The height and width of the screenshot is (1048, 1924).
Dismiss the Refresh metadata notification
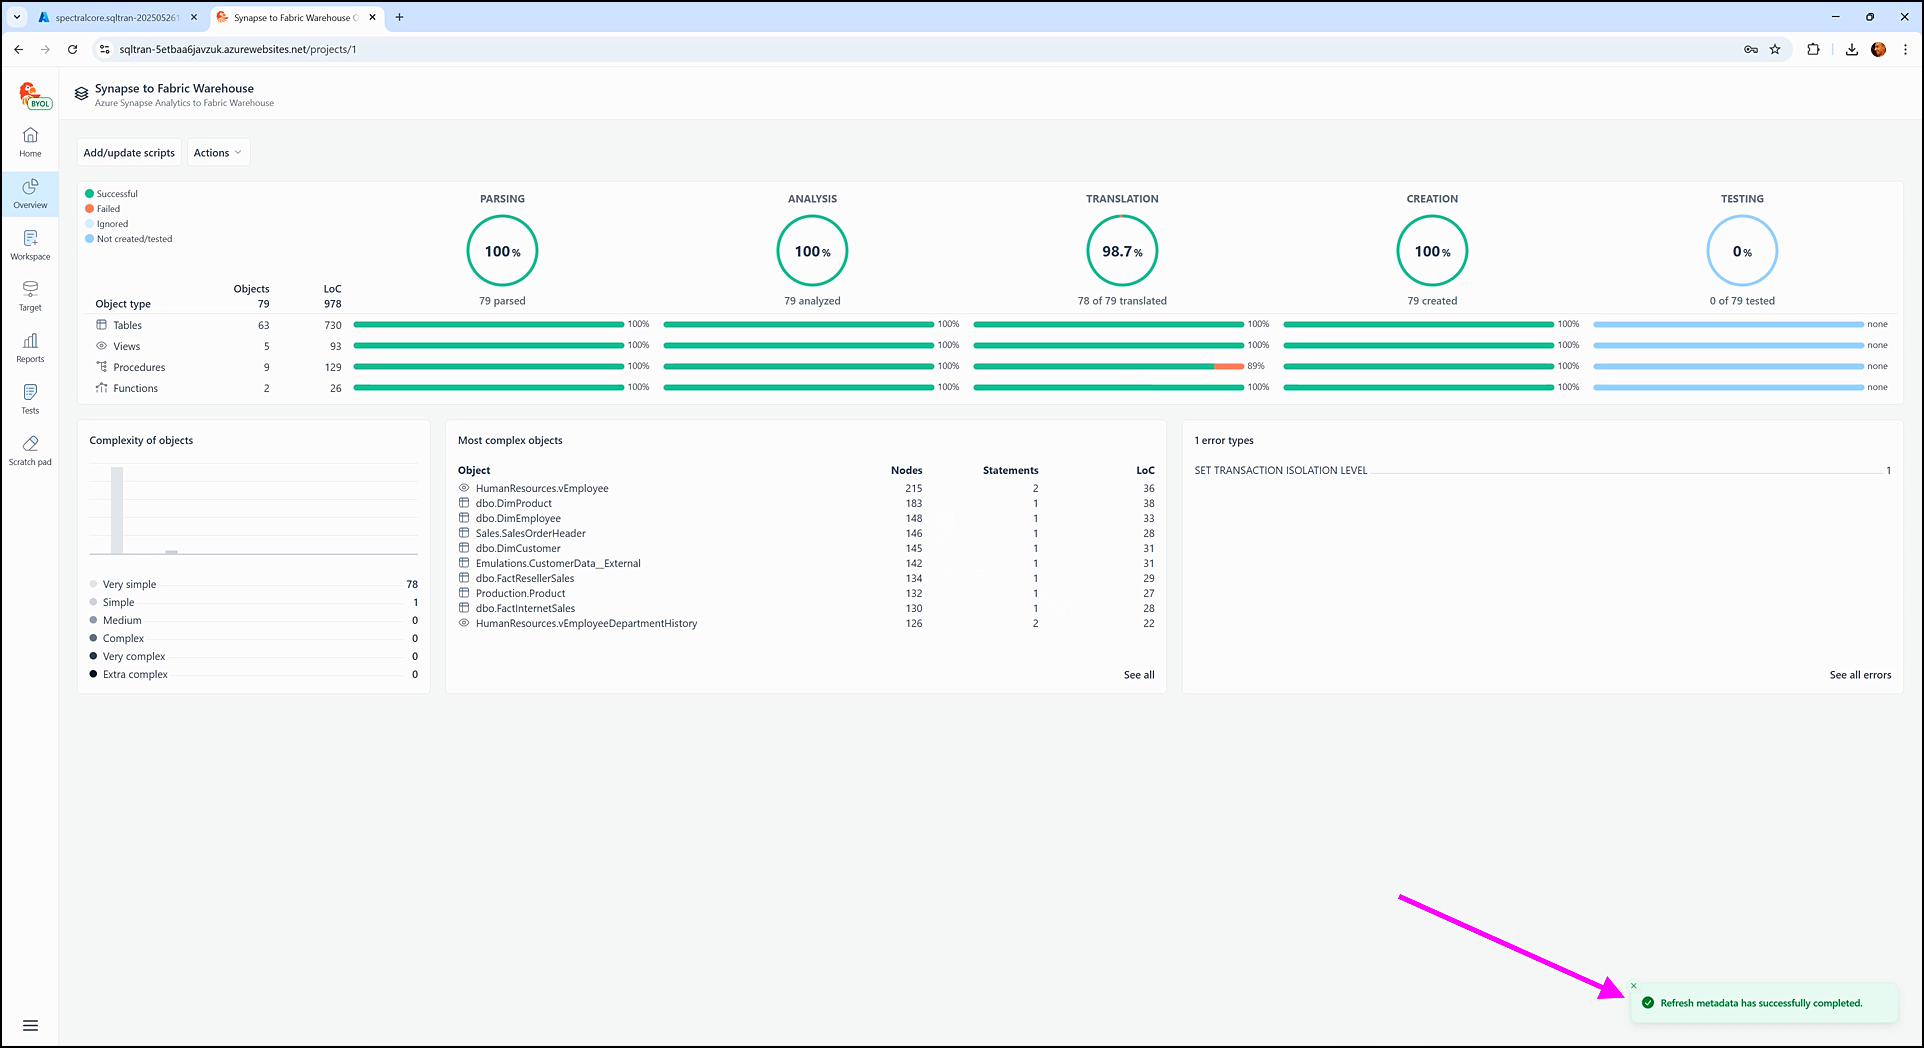[x=1634, y=986]
